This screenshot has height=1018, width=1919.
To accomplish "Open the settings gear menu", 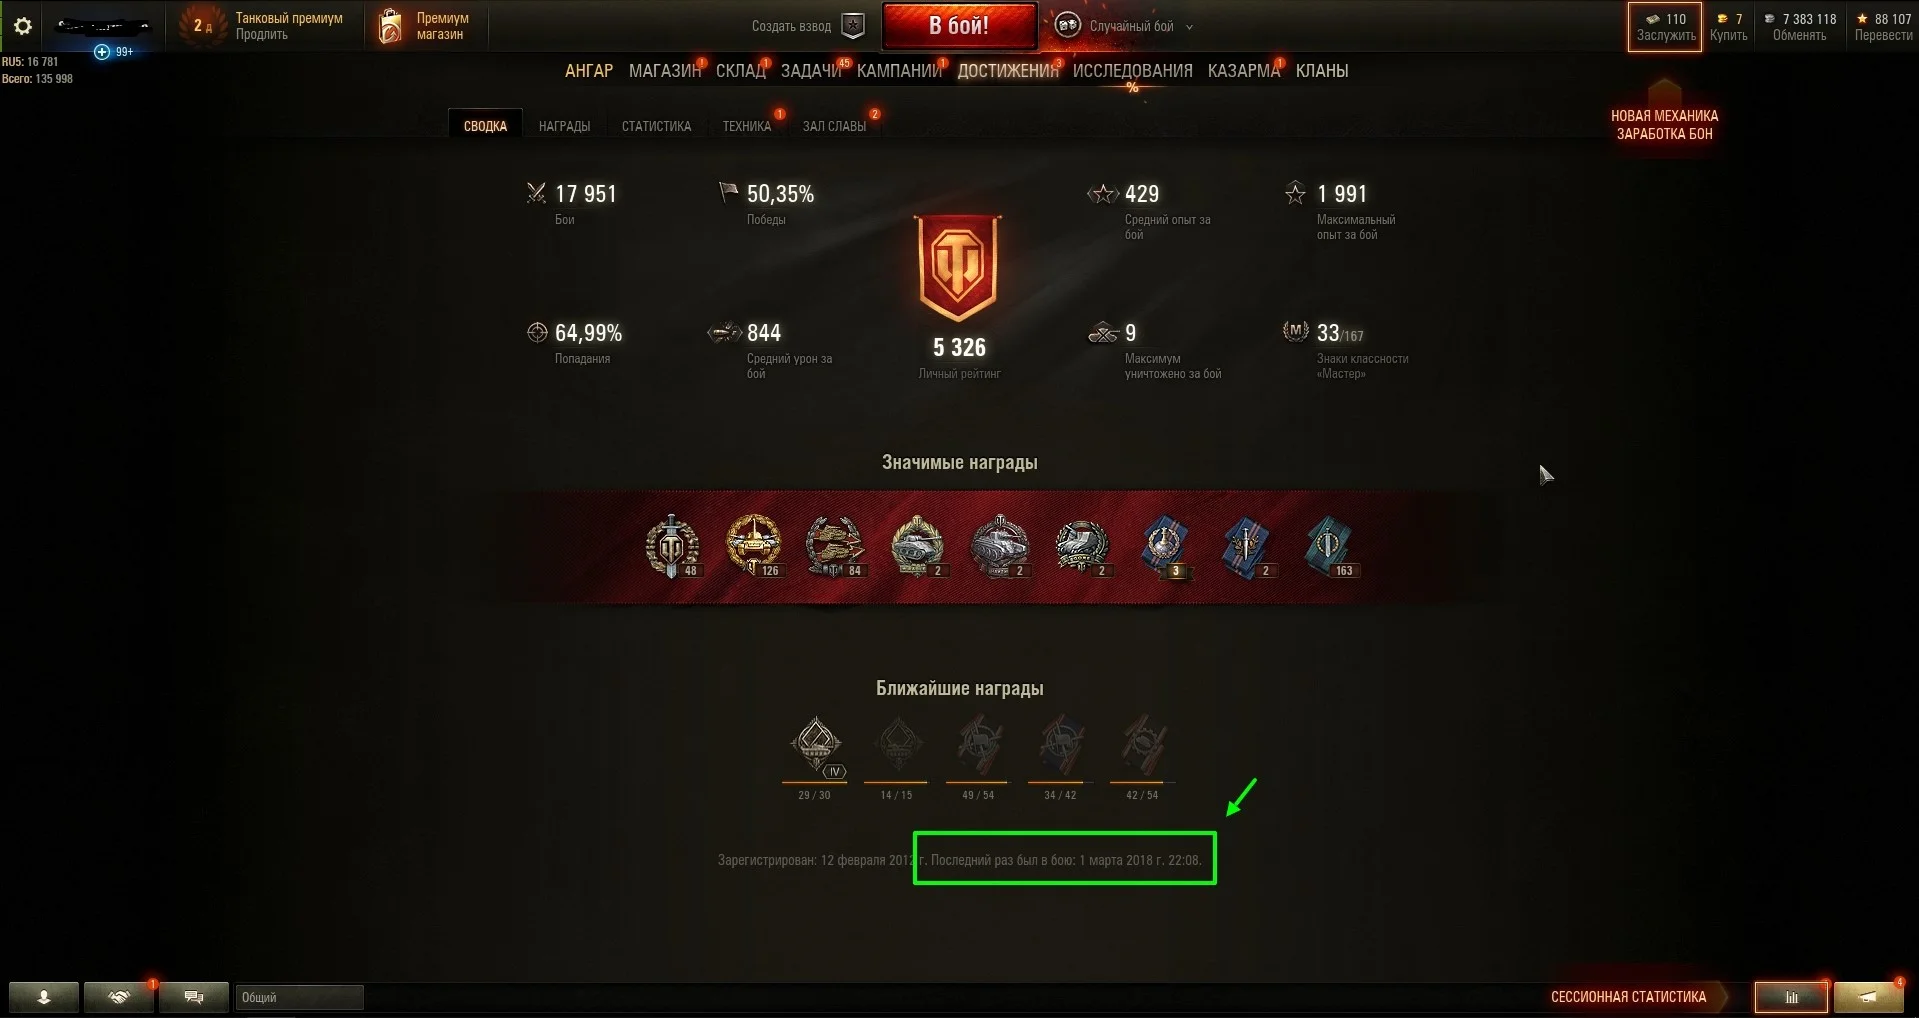I will [x=22, y=26].
